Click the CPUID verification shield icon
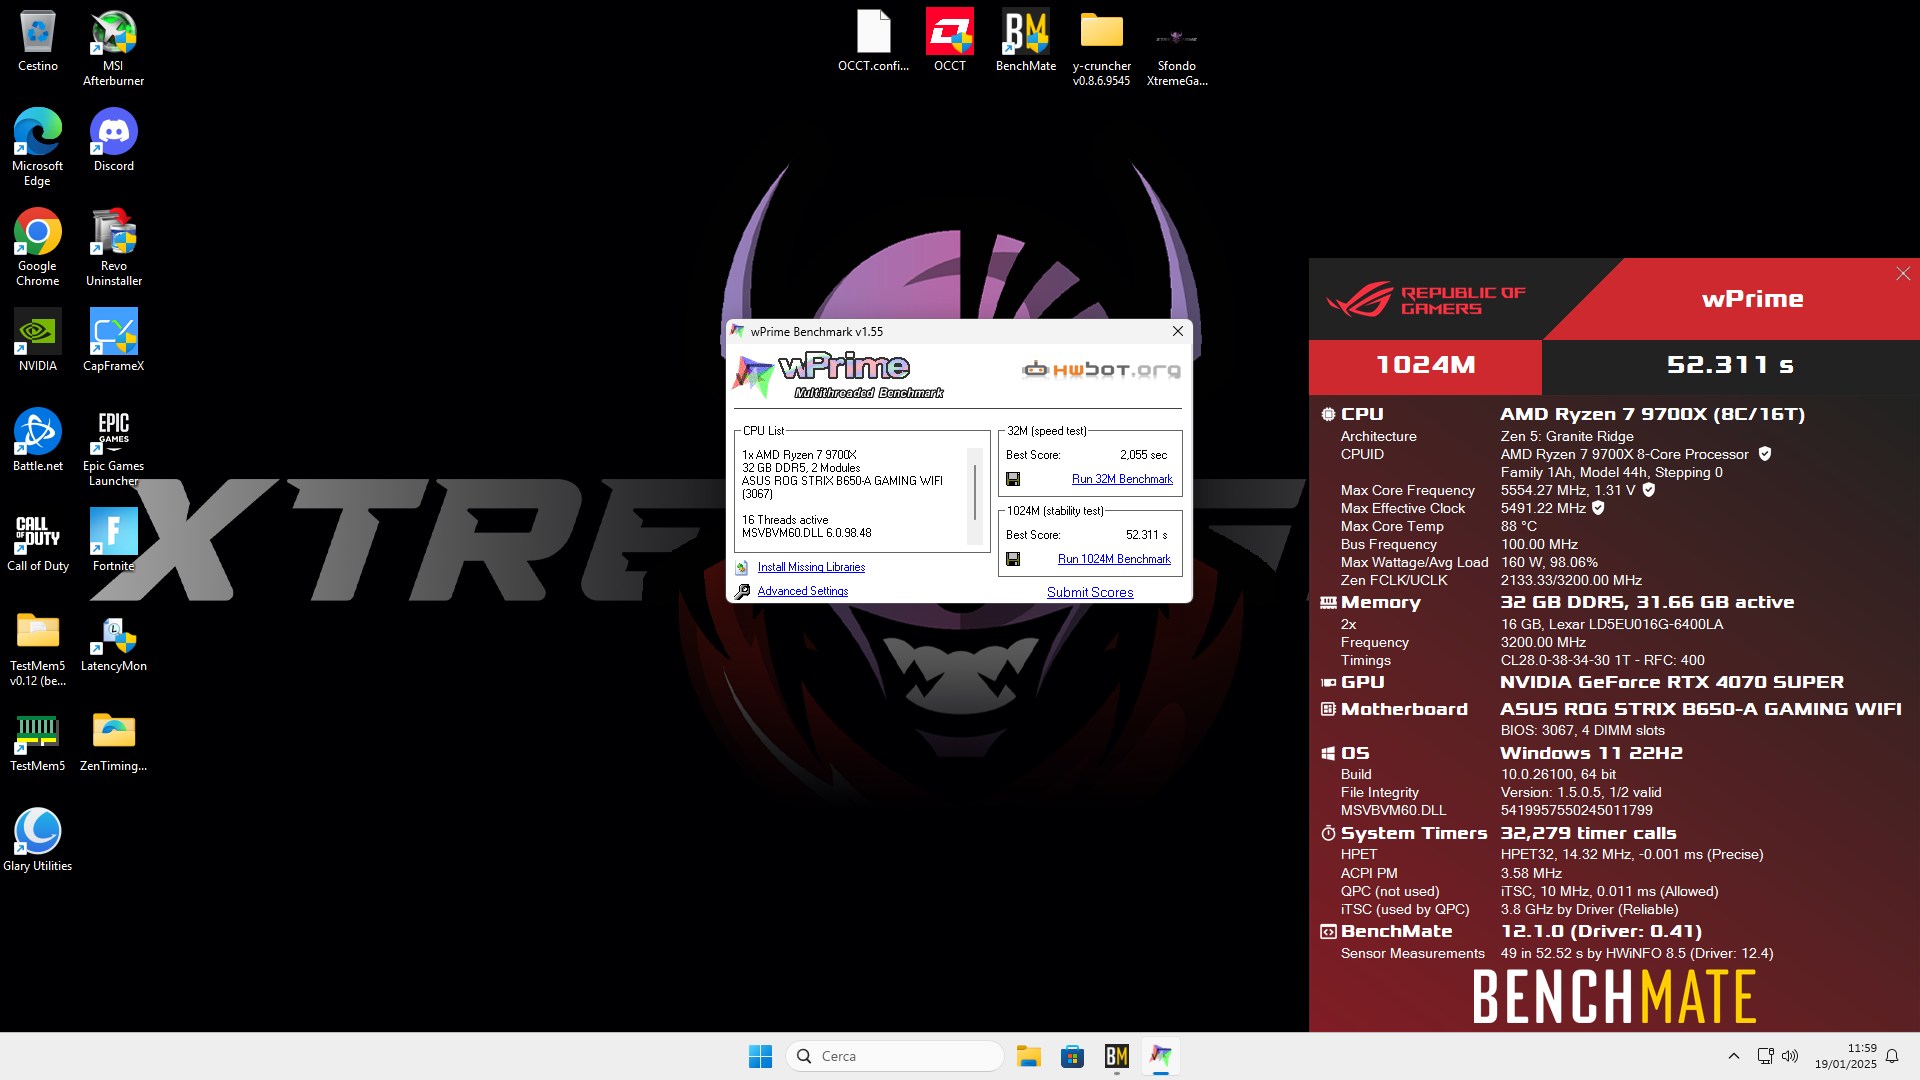1920x1080 pixels. (1765, 454)
